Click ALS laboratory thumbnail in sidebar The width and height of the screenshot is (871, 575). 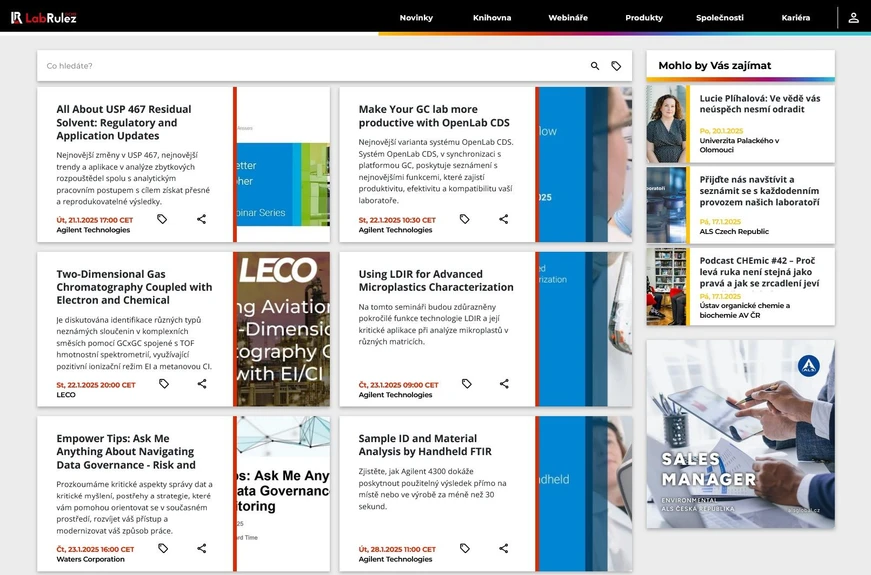[666, 205]
